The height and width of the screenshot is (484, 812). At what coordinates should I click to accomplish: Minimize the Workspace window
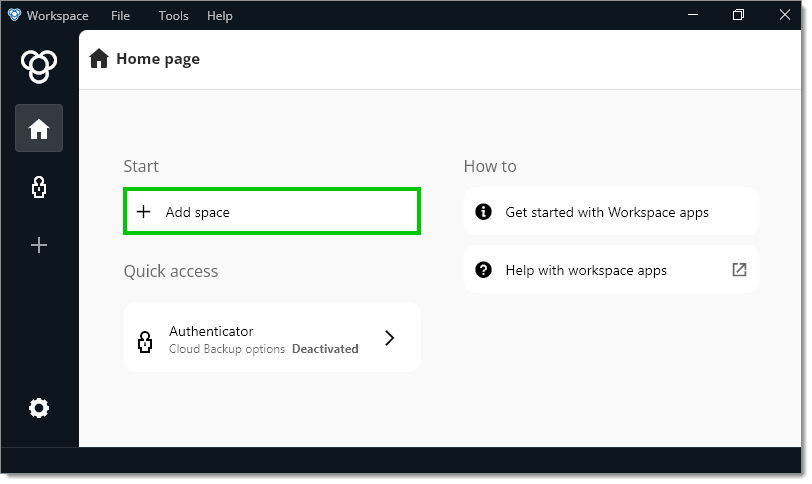coord(693,15)
